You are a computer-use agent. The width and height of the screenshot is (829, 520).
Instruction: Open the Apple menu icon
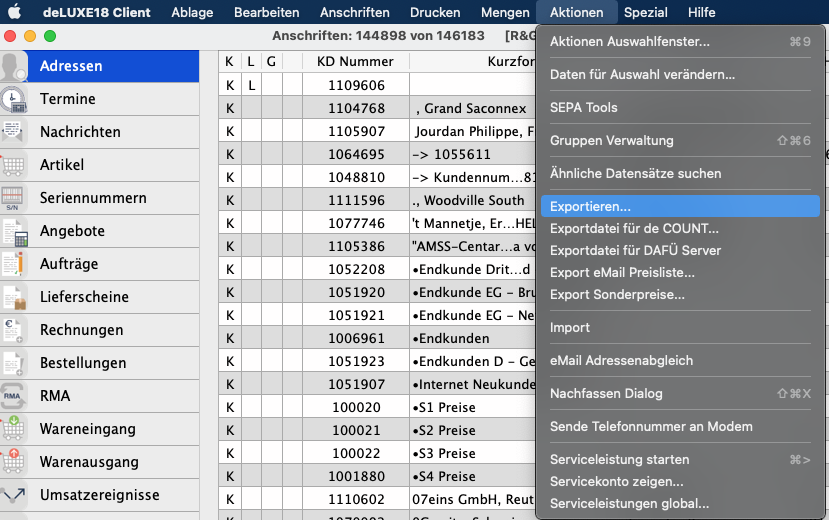14,12
